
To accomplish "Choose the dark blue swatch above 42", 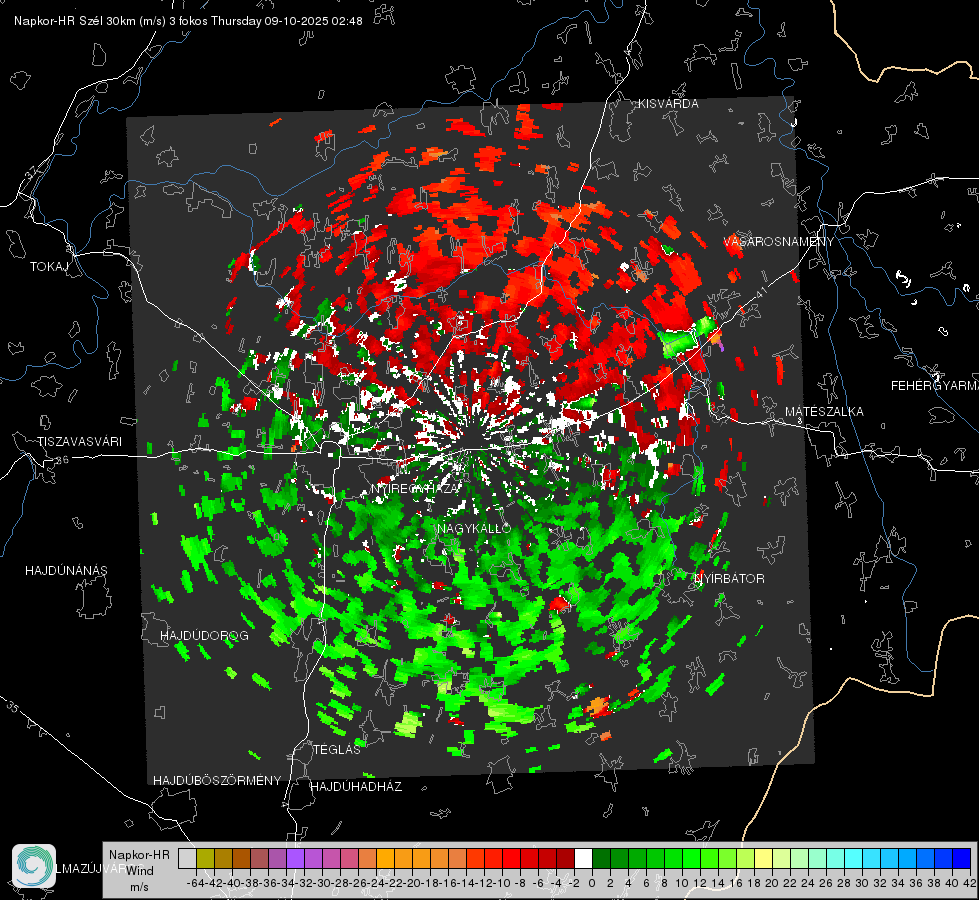I will [x=962, y=859].
